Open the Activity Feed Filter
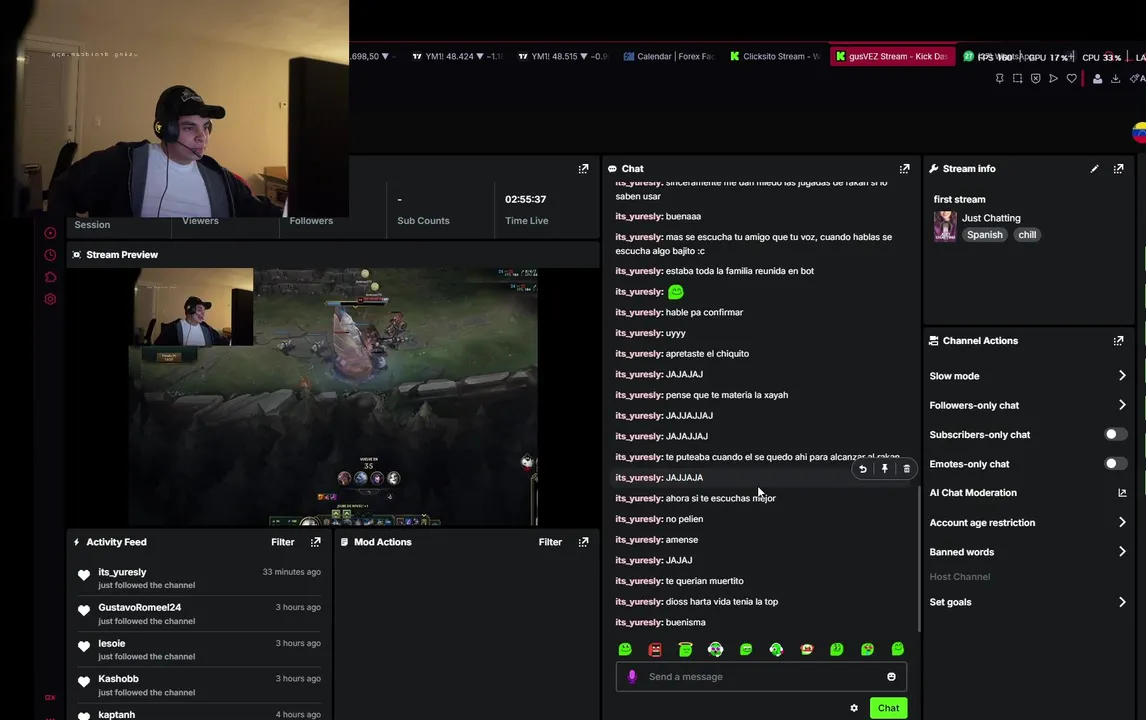Viewport: 1146px width, 720px height. pos(282,542)
